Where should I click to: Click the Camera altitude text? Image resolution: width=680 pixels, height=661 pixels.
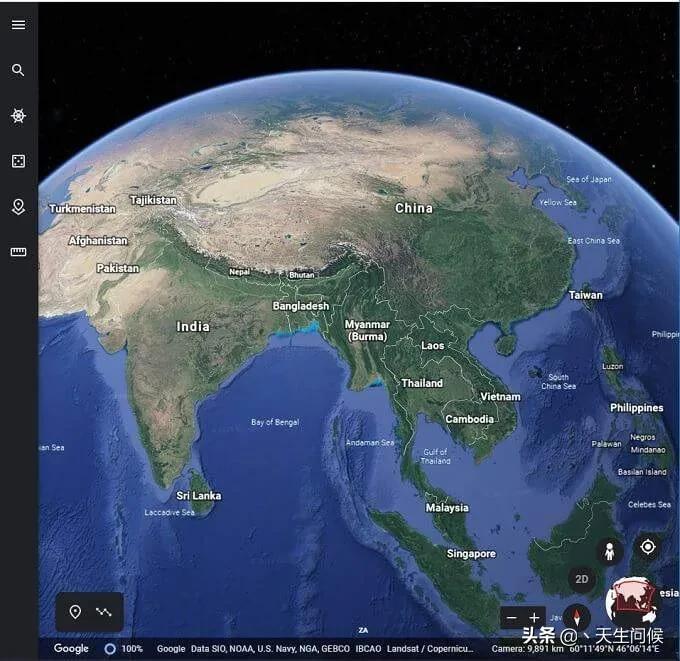click(527, 649)
